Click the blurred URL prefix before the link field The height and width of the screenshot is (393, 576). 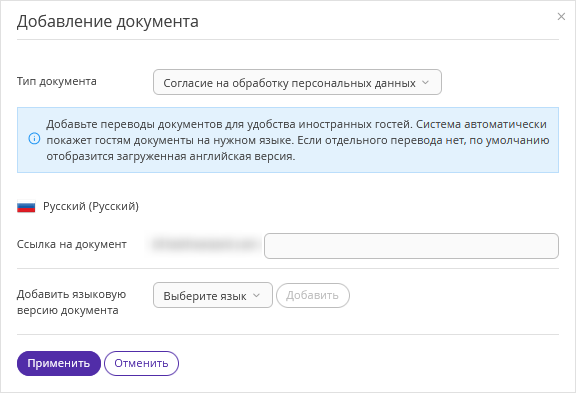205,244
